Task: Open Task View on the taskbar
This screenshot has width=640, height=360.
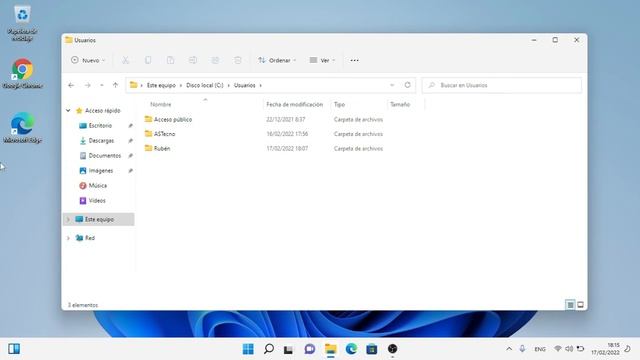Action: click(x=288, y=349)
